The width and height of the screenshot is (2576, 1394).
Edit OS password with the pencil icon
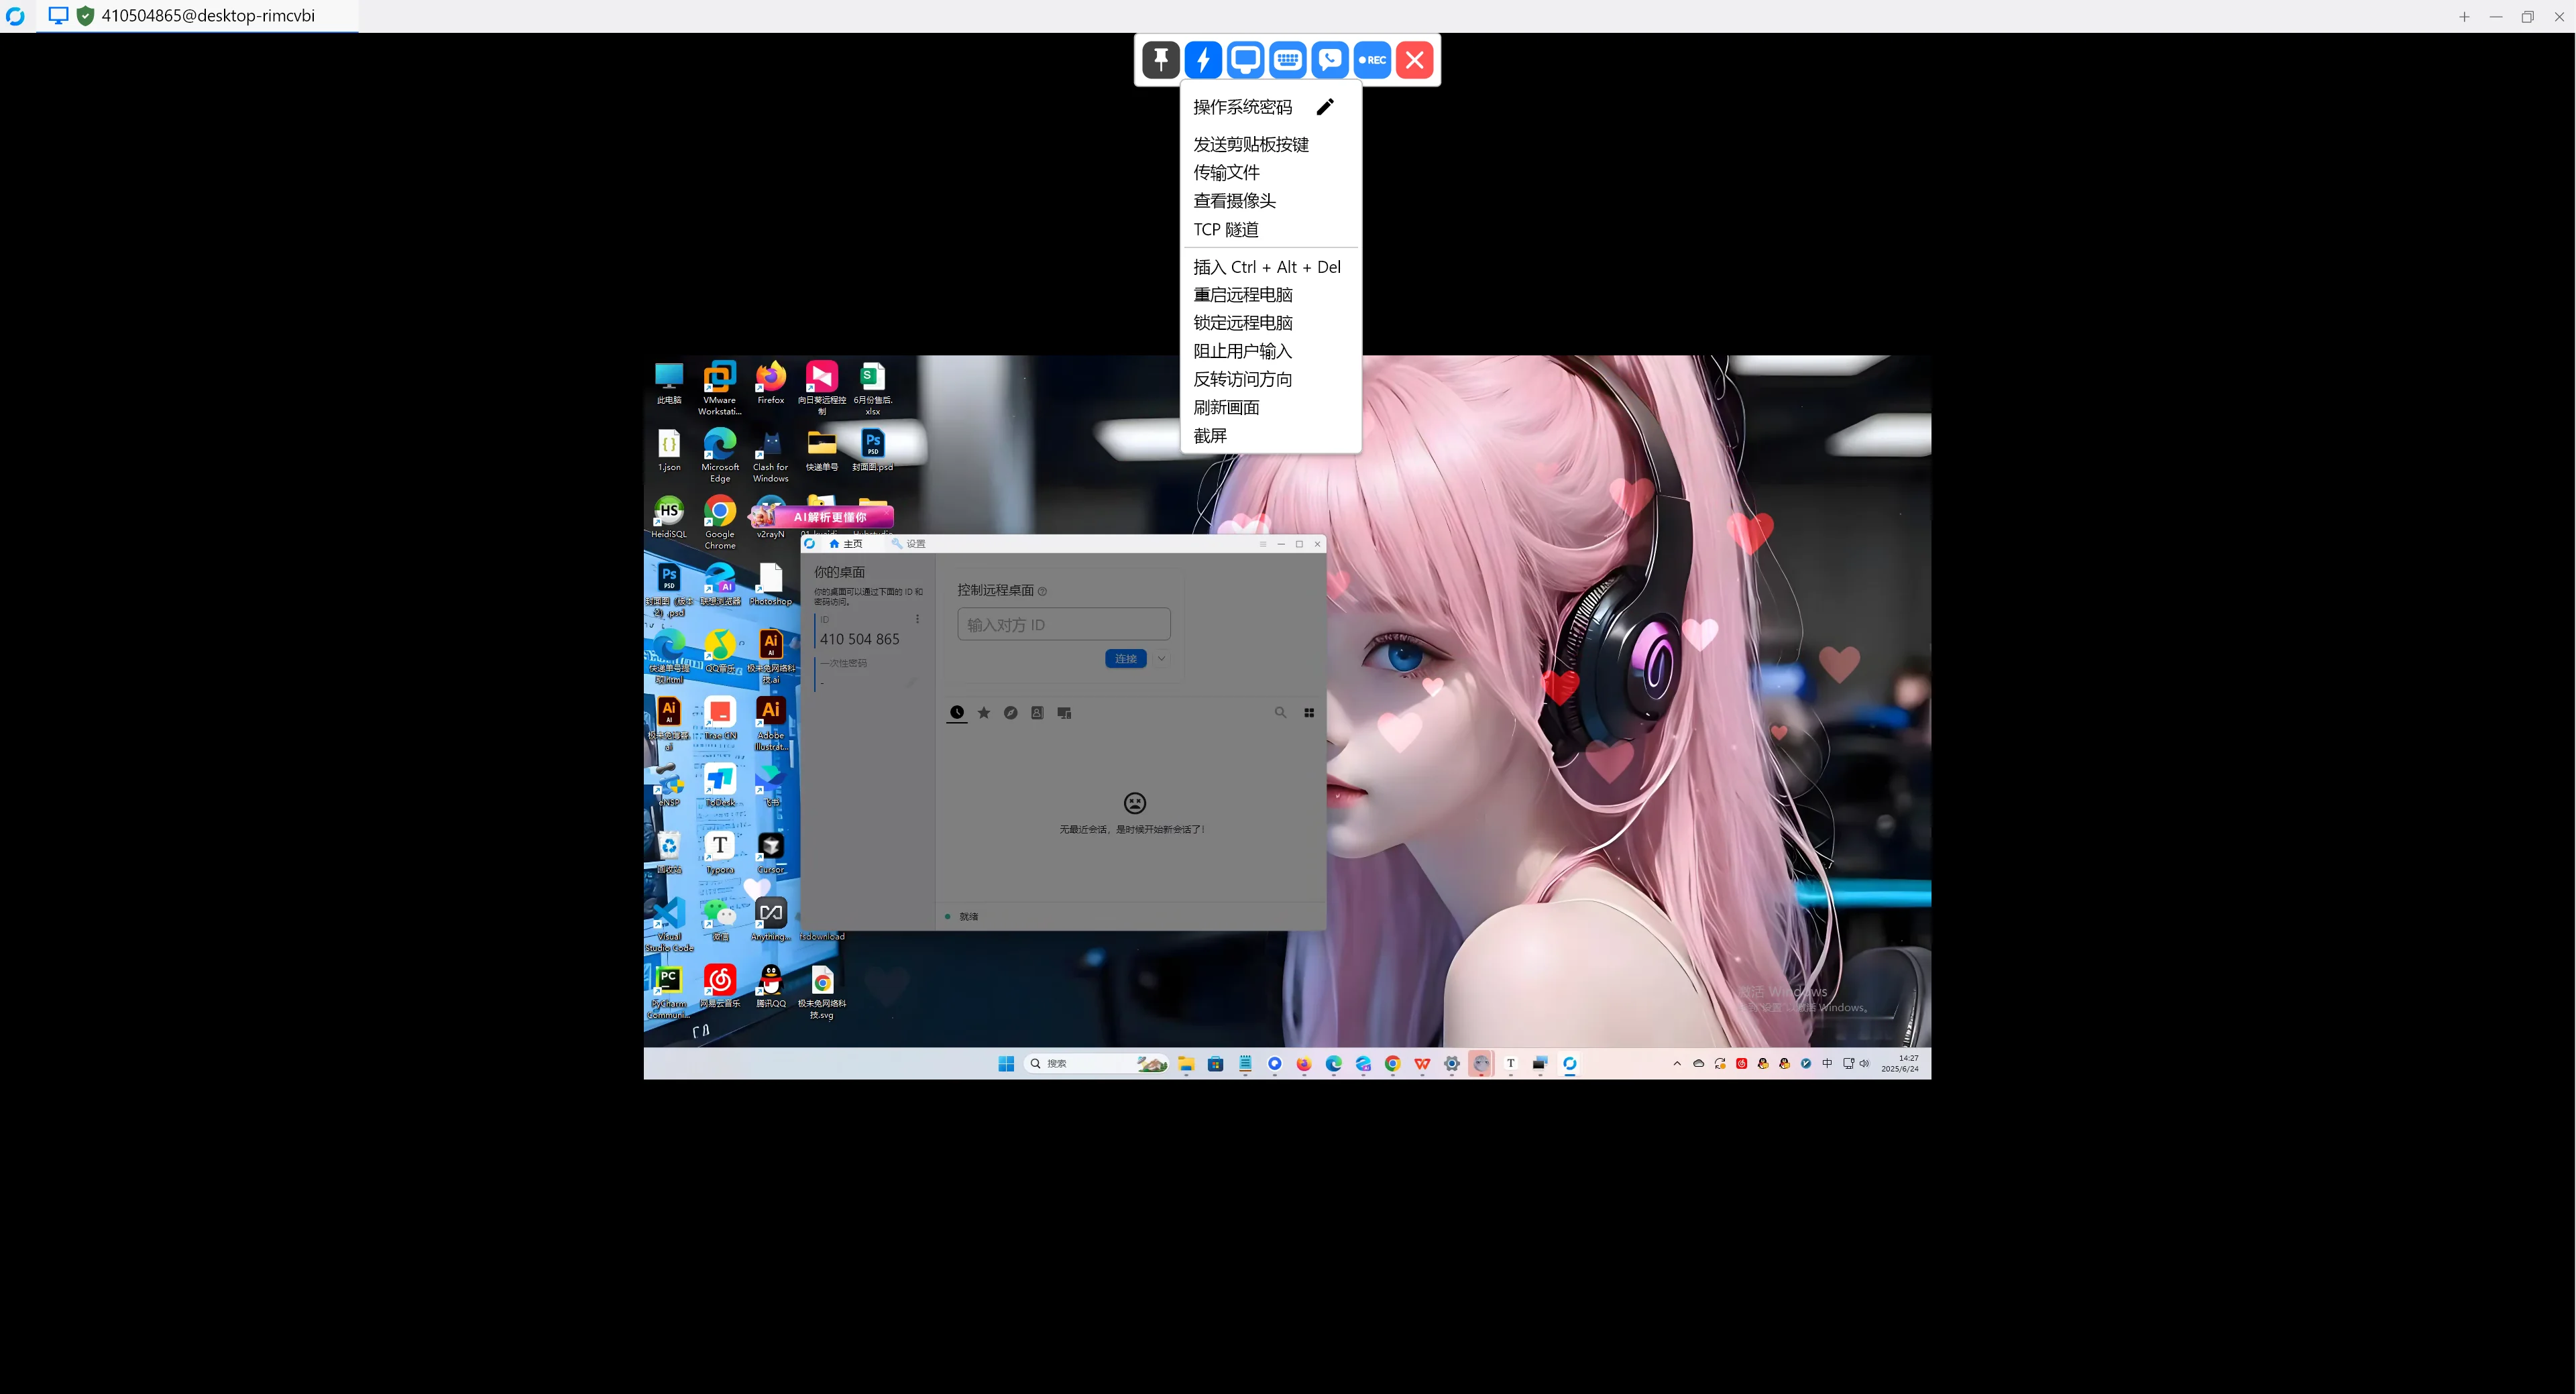[1325, 107]
